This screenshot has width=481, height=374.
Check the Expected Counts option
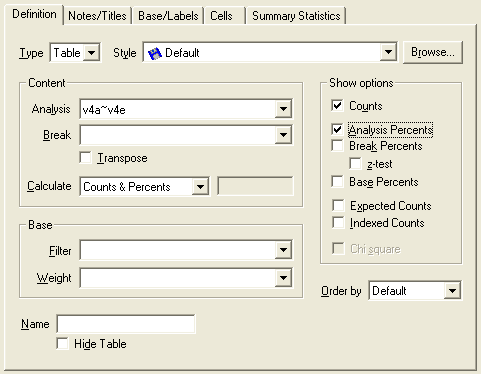coord(338,206)
